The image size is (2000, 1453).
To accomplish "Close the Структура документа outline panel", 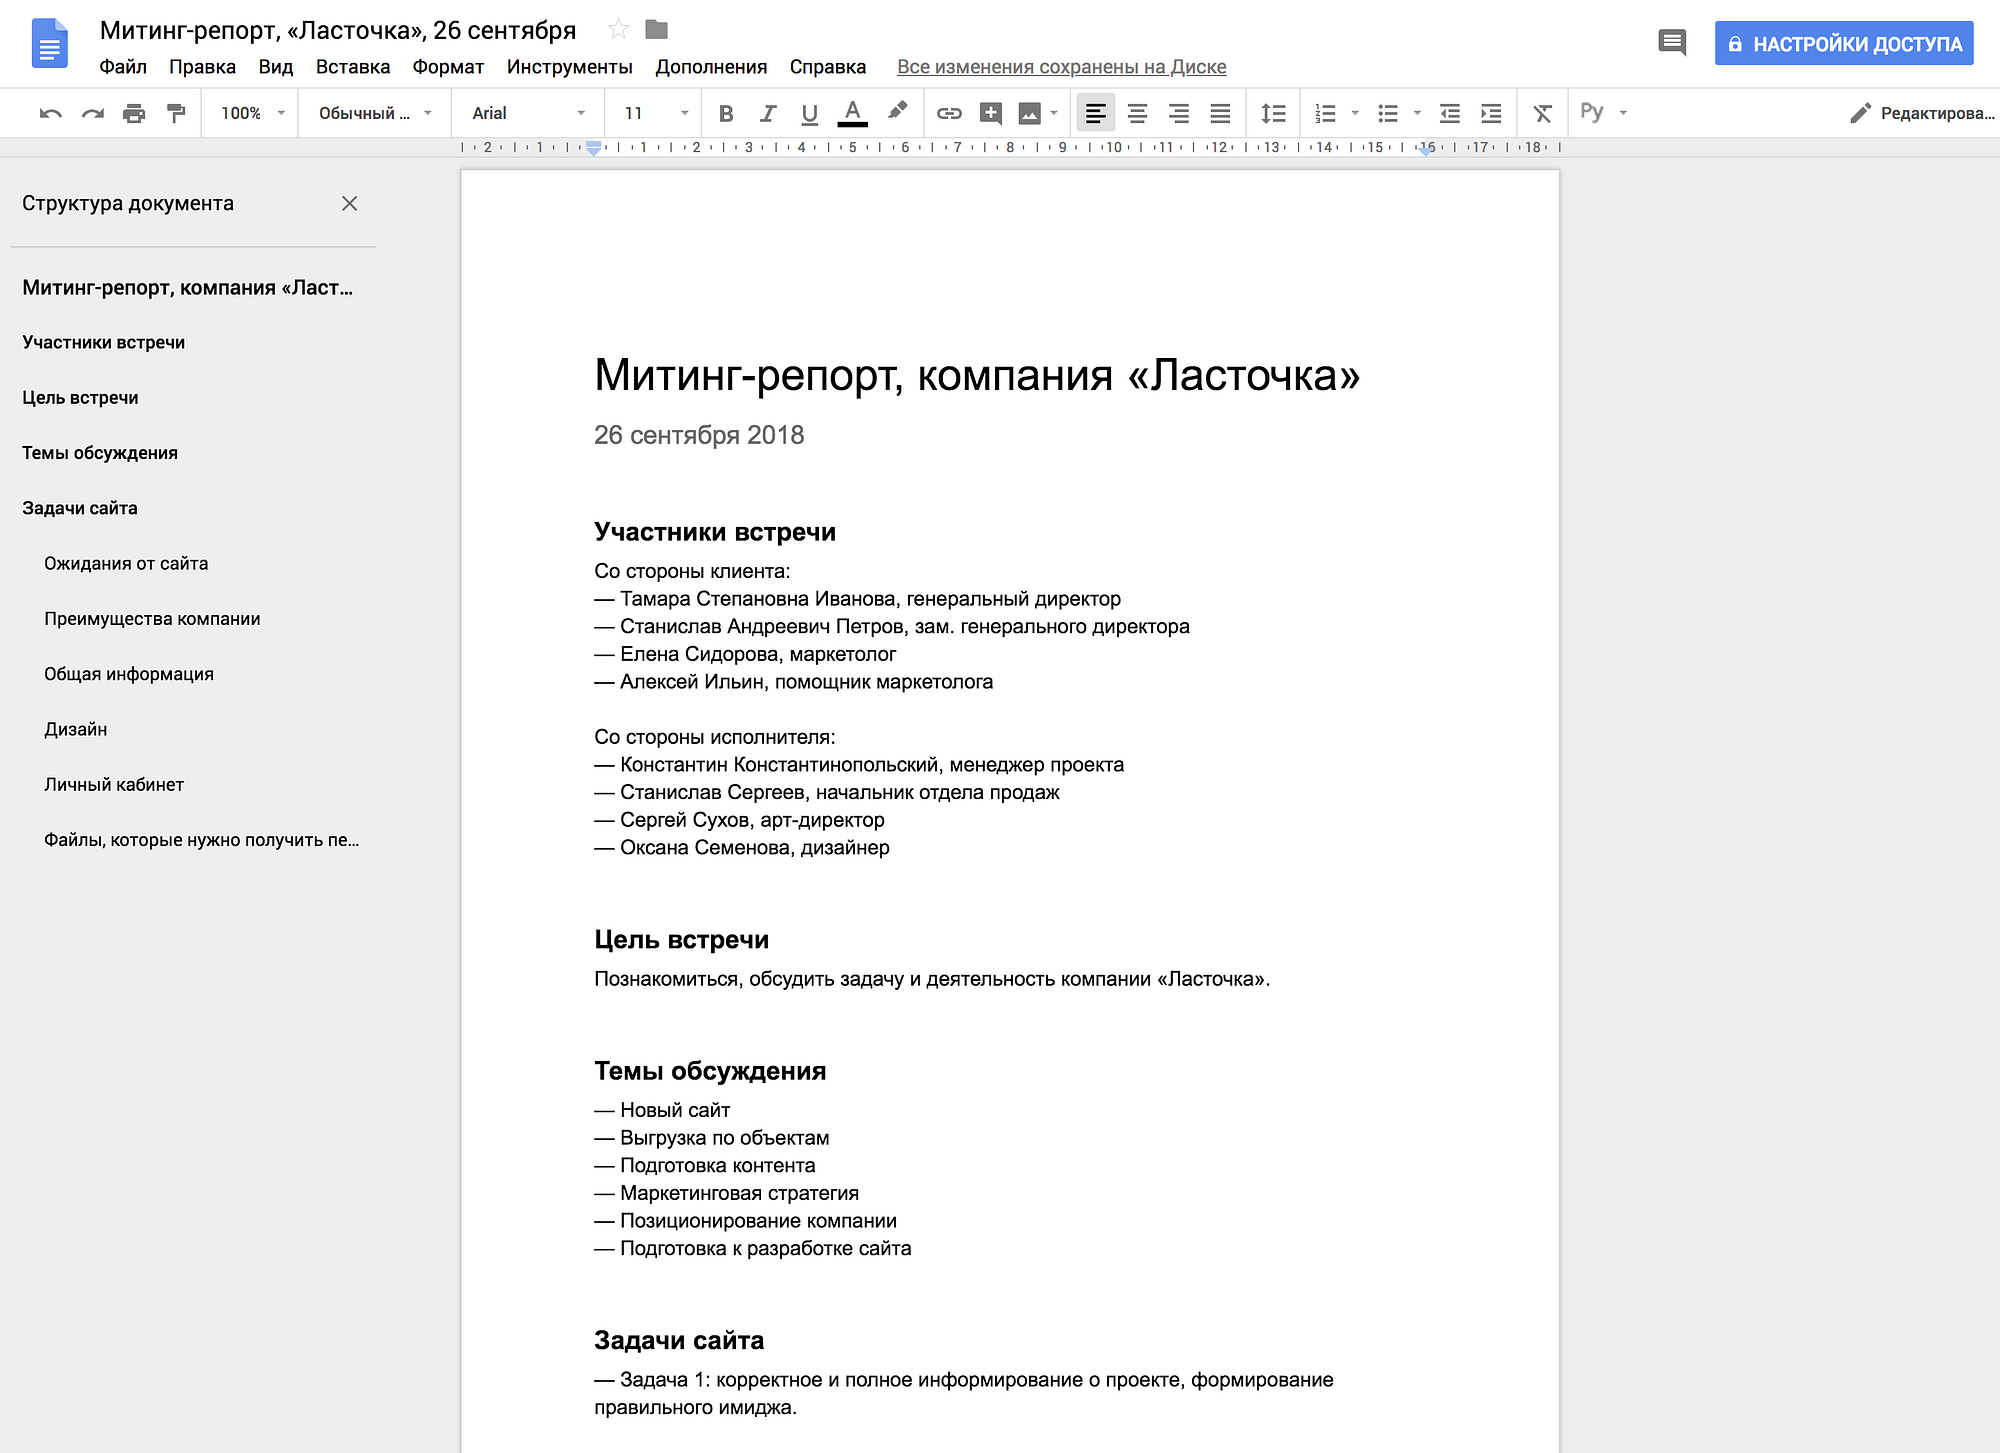I will click(349, 204).
